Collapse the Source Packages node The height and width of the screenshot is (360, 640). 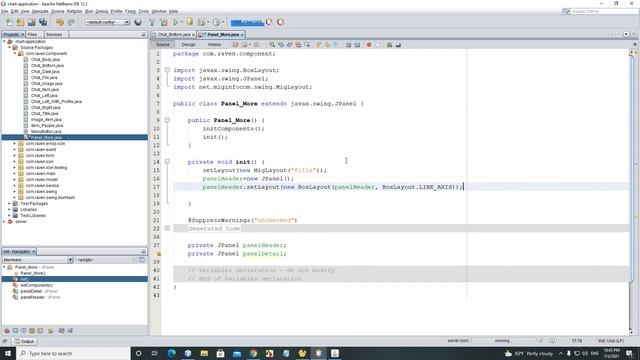[9, 48]
